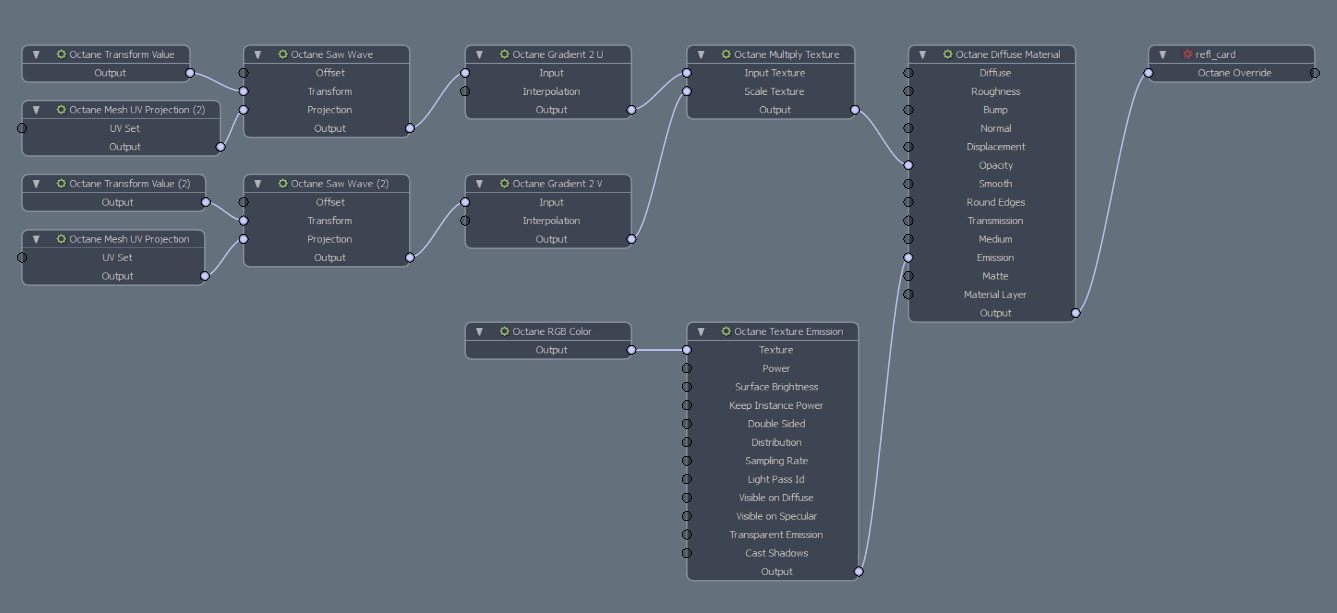
Task: Click Emission input port on Diffuse Material
Action: pyautogui.click(x=909, y=257)
